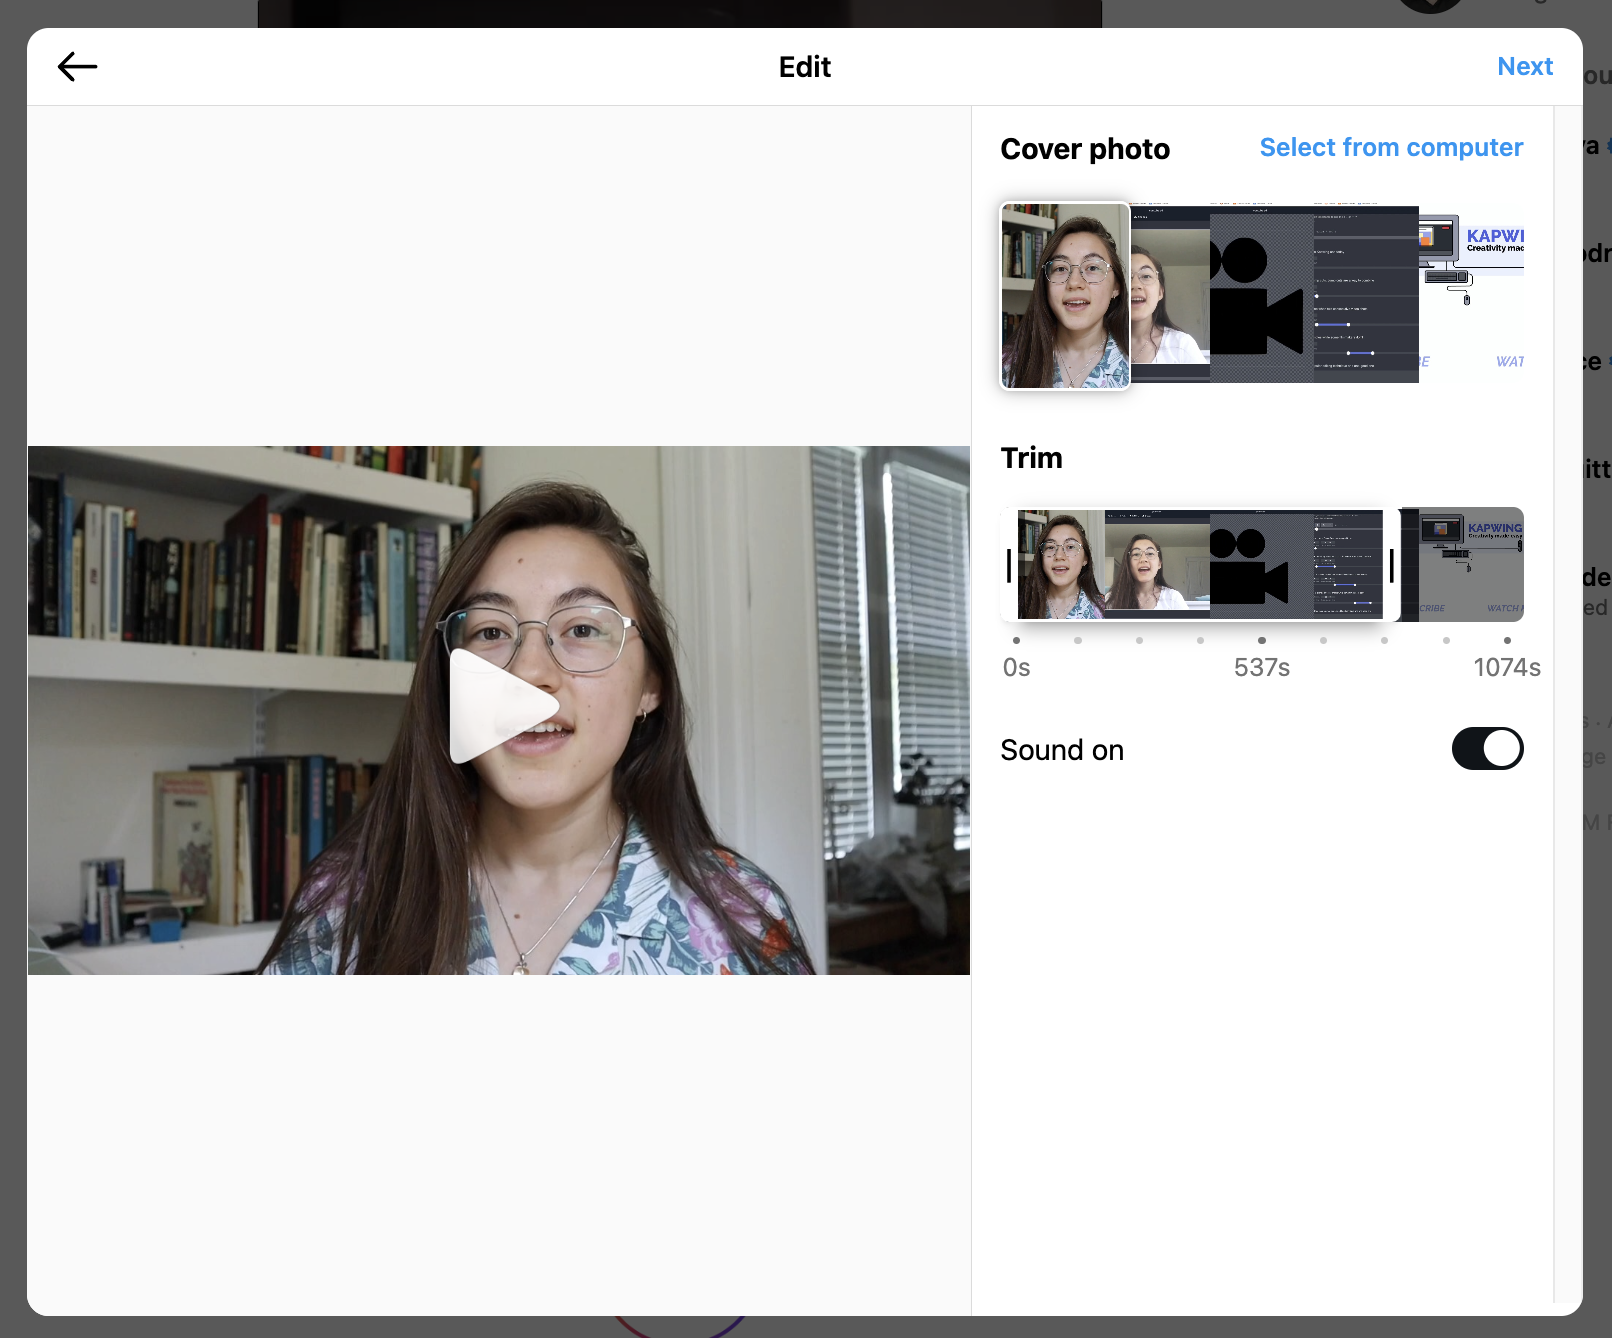Click the right trim handle
The height and width of the screenshot is (1338, 1612).
(1392, 565)
